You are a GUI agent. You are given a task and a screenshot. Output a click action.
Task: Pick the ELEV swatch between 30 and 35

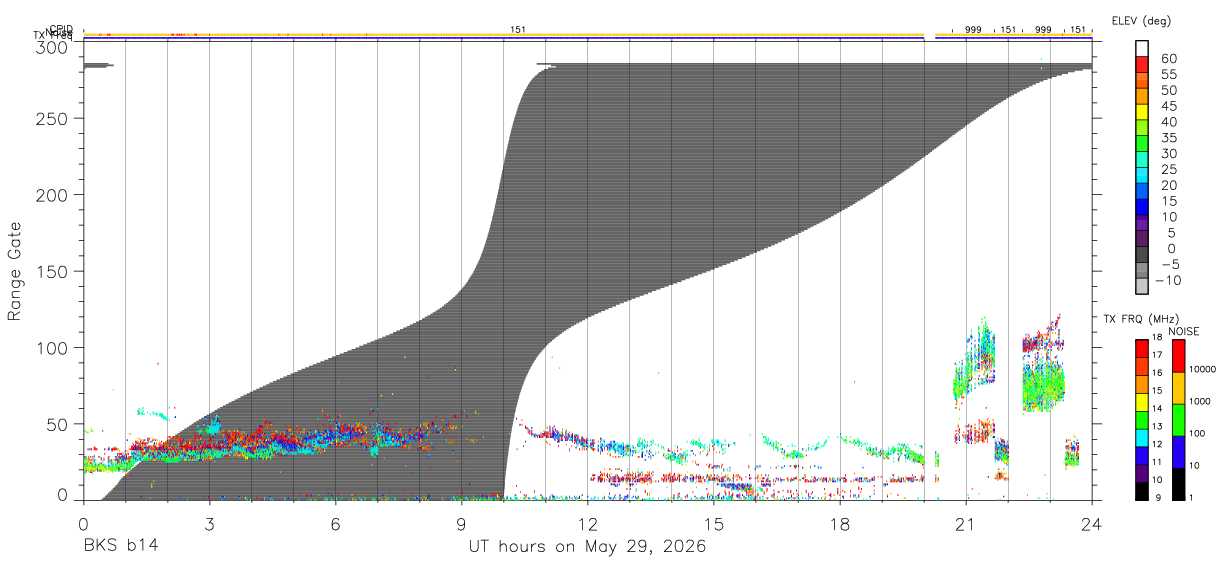pyautogui.click(x=1143, y=144)
